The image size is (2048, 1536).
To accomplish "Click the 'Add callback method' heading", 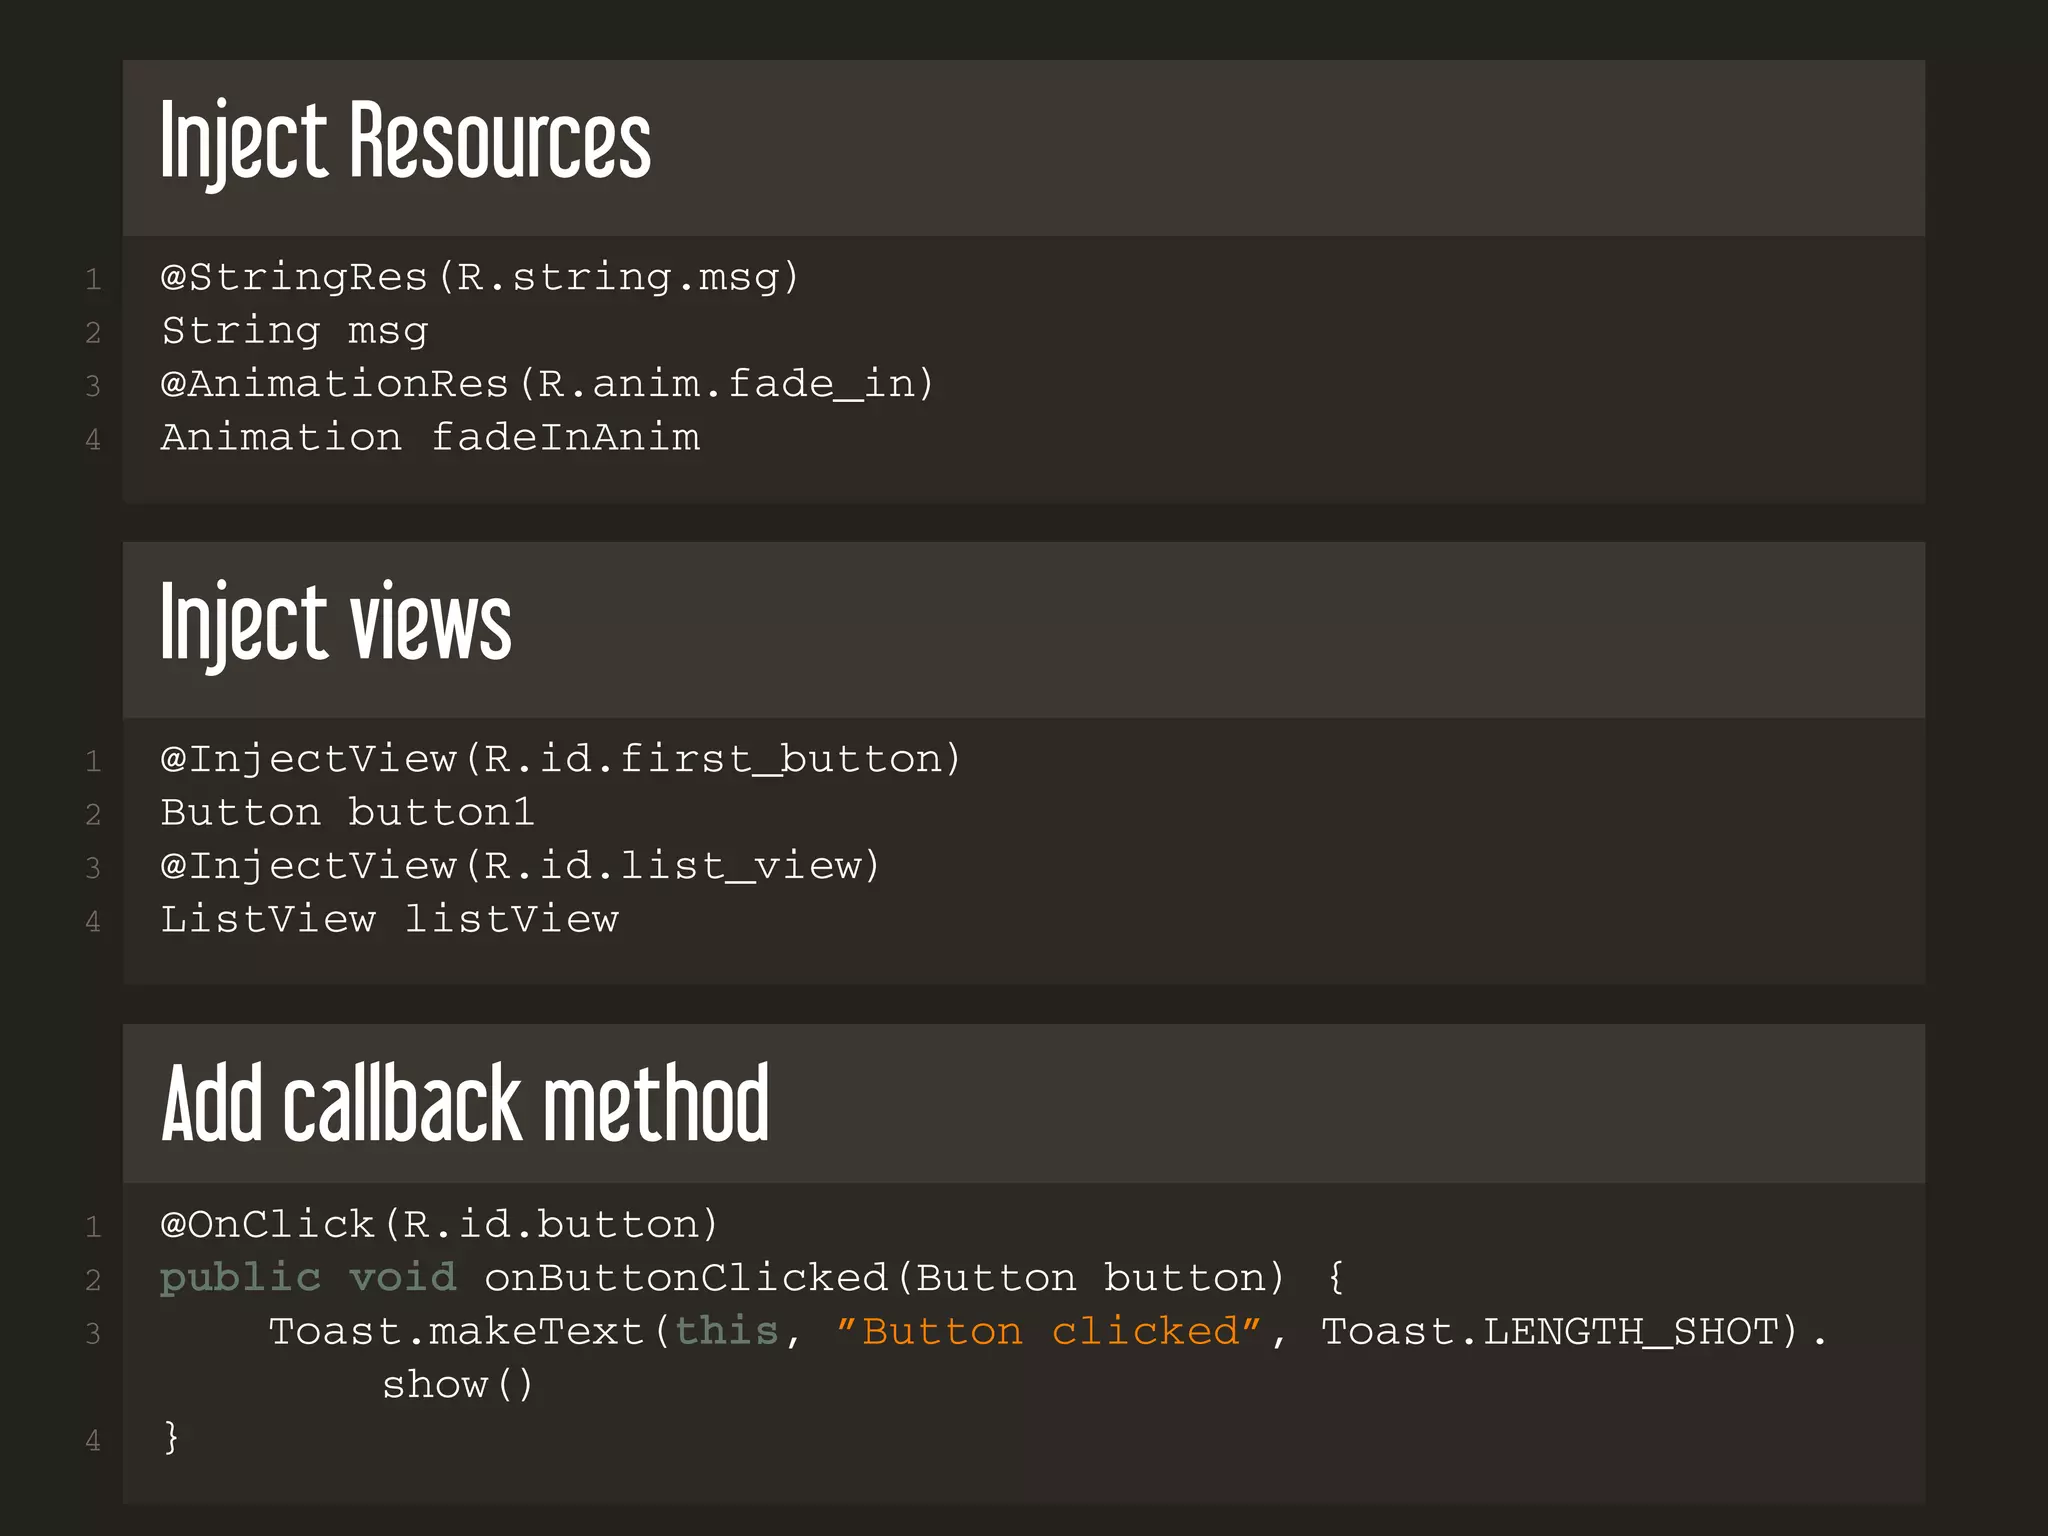I will click(x=465, y=1103).
